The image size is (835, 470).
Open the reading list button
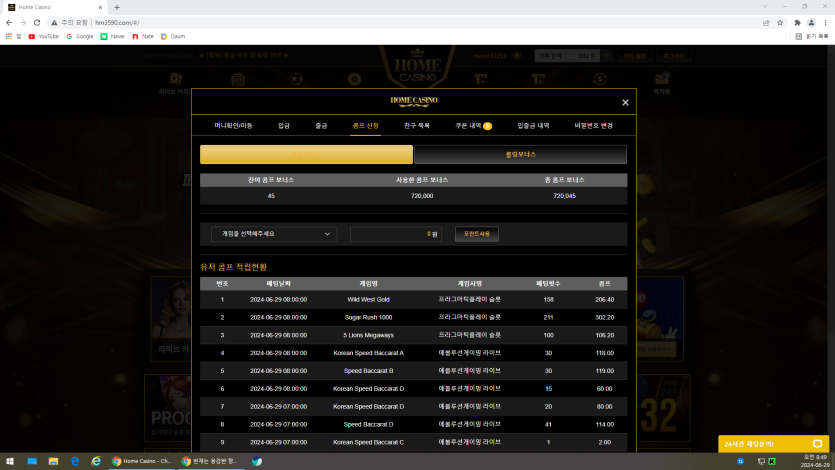pyautogui.click(x=812, y=36)
